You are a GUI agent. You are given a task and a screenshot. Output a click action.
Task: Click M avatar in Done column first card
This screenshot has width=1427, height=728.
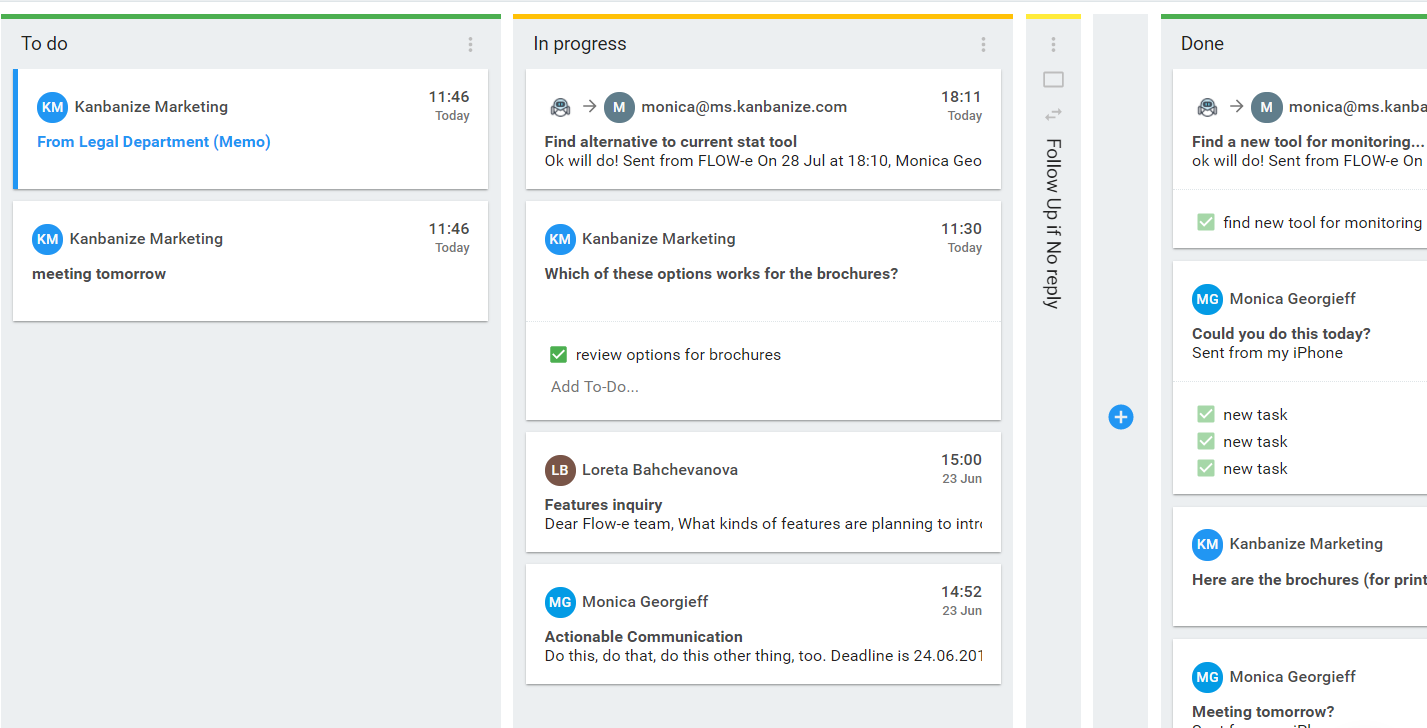click(1267, 107)
